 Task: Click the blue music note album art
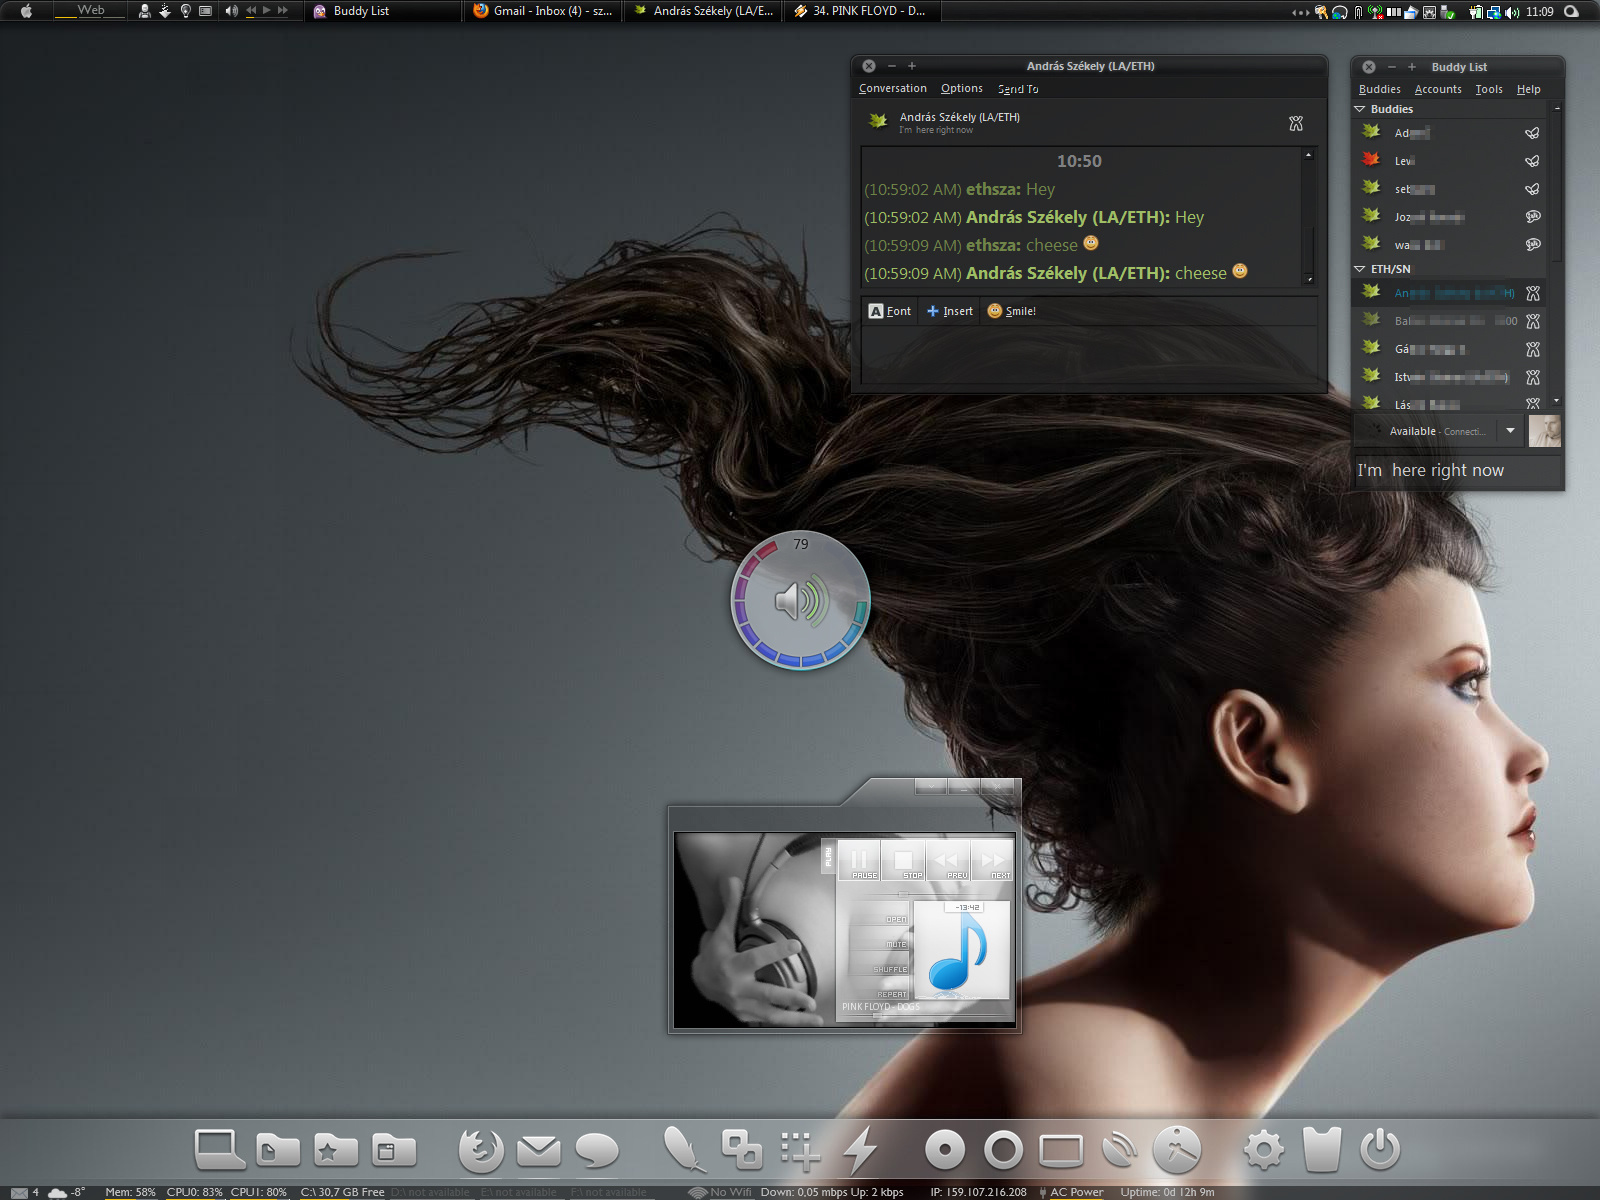pyautogui.click(x=961, y=950)
